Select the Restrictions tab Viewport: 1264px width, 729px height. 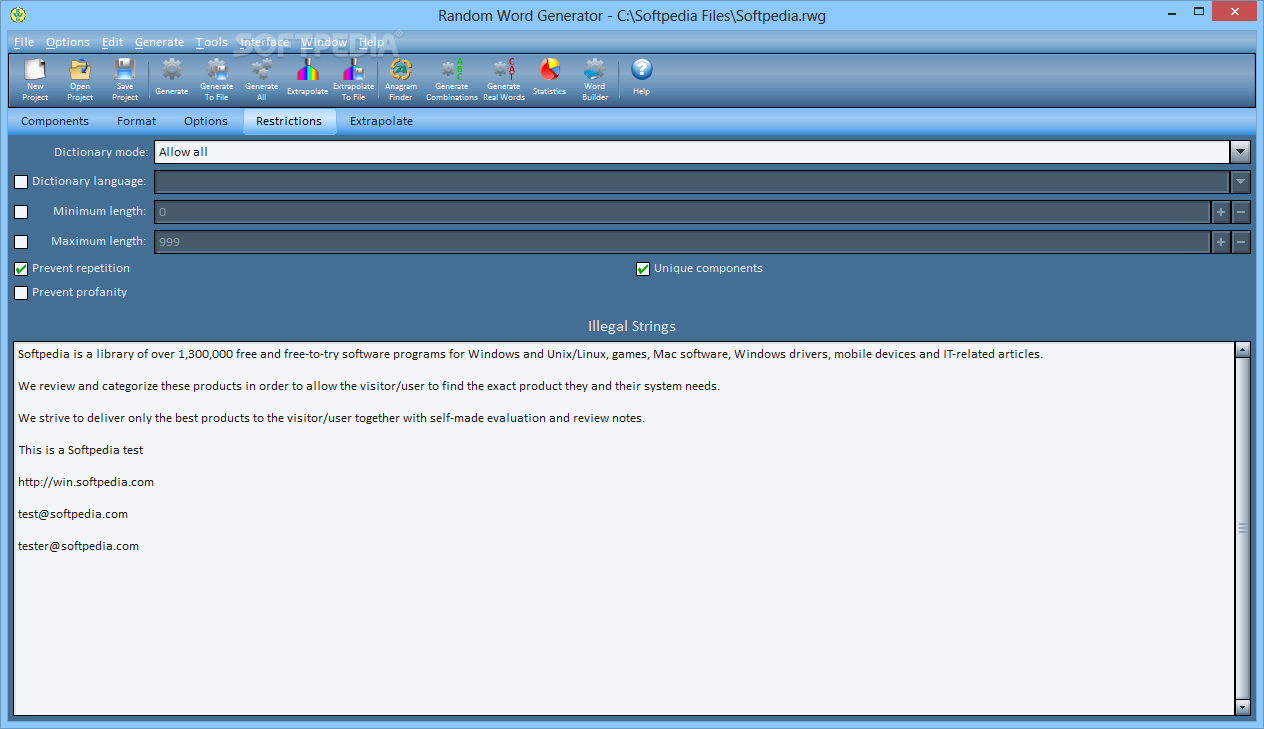[x=289, y=121]
